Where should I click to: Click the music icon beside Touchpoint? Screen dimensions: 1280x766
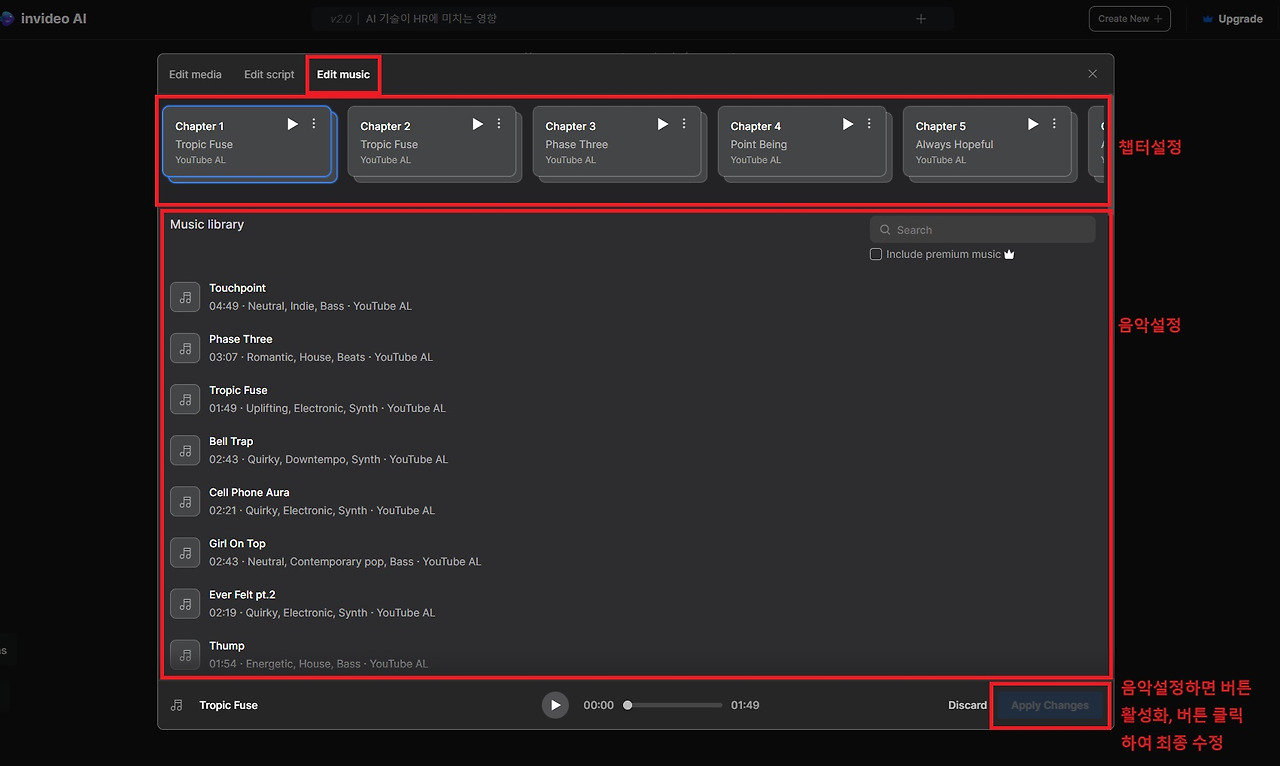point(185,296)
